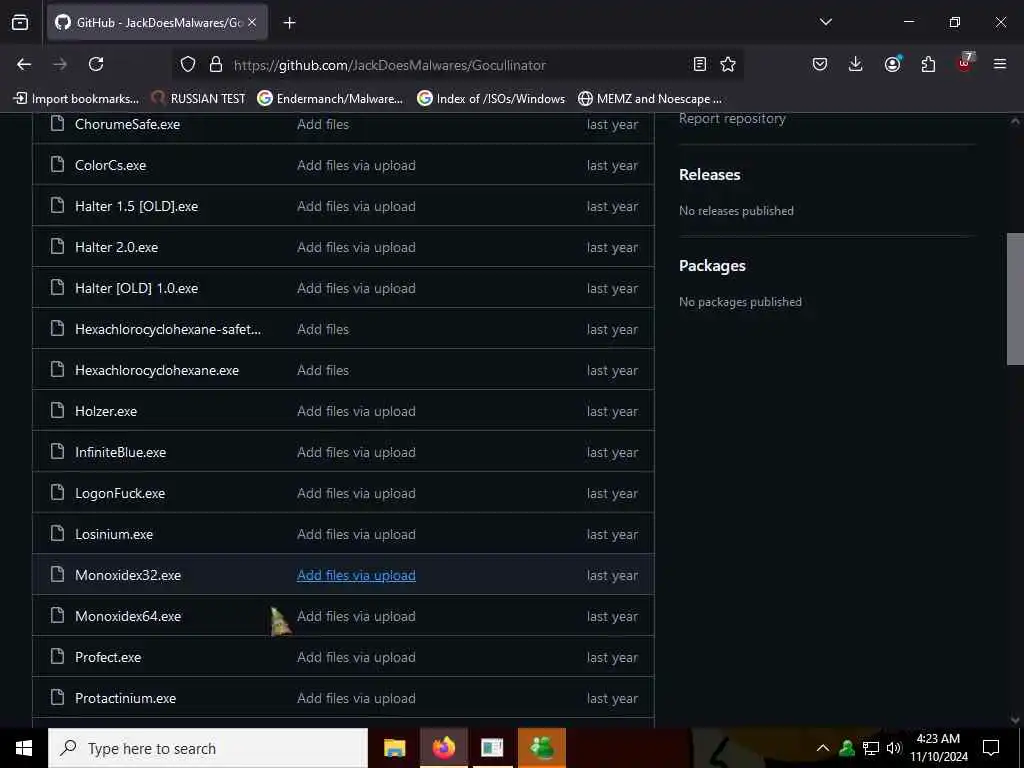Bookmark this page with the star icon

(x=728, y=64)
